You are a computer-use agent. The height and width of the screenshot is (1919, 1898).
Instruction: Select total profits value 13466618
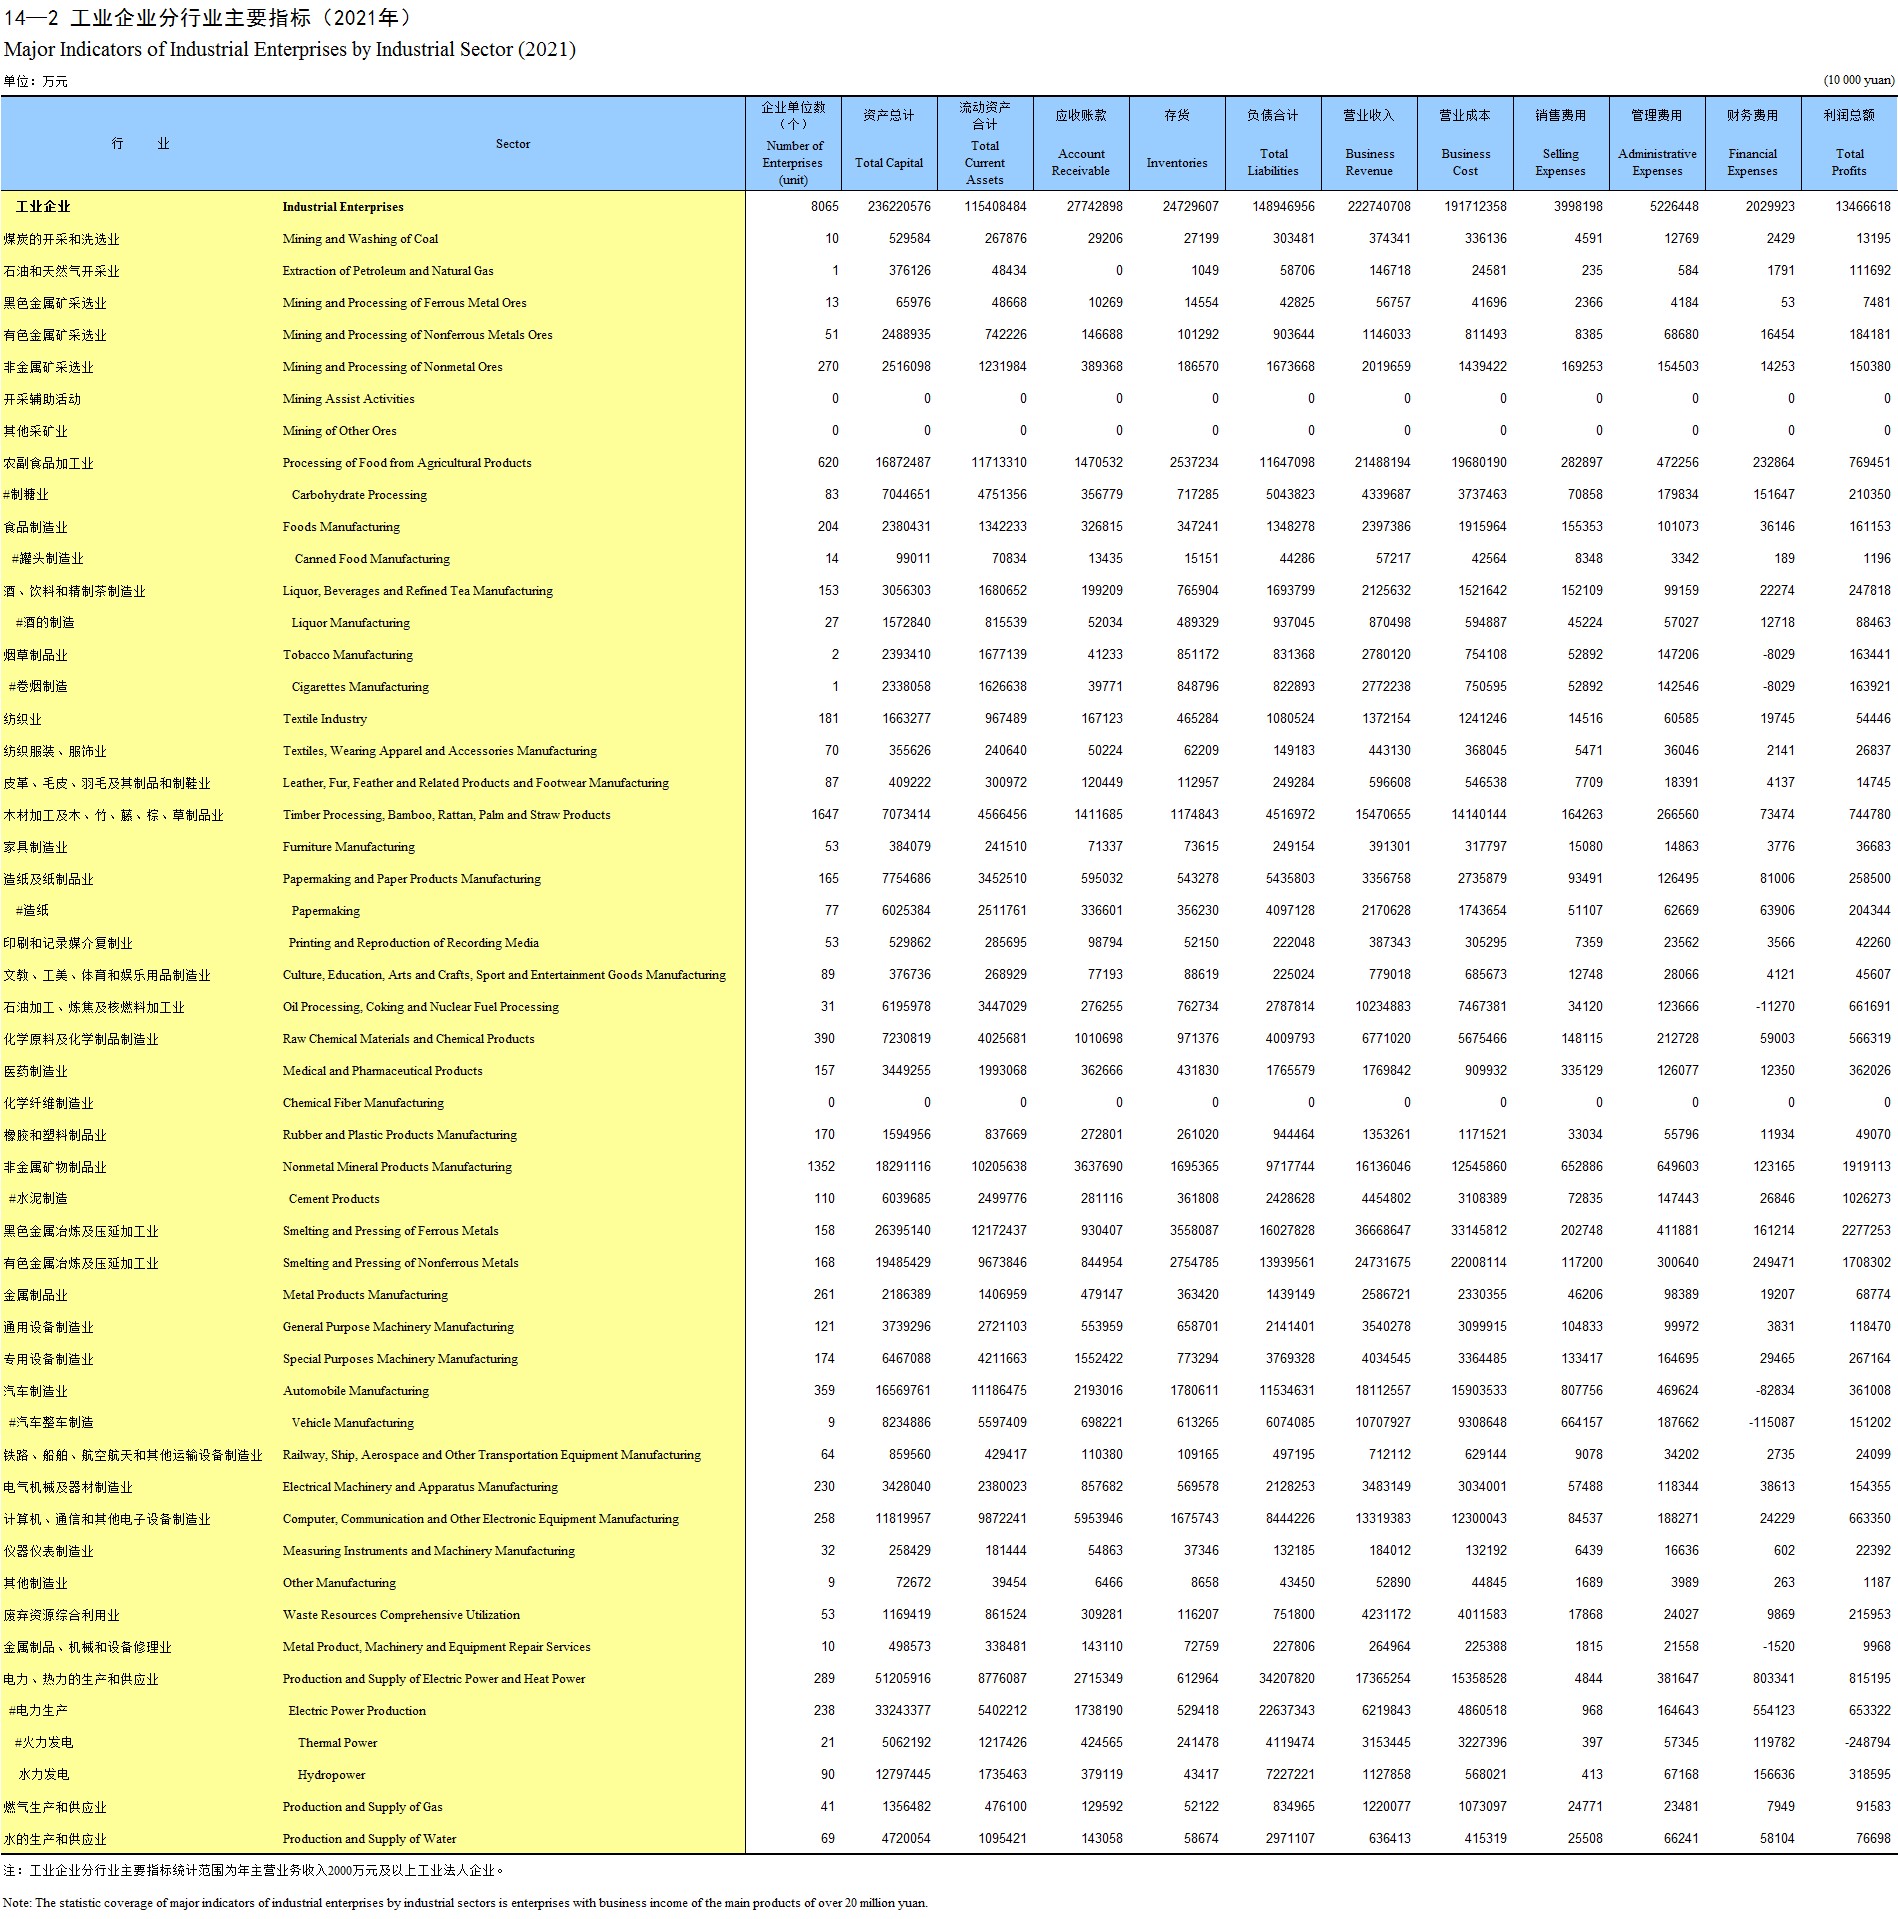tap(1863, 207)
